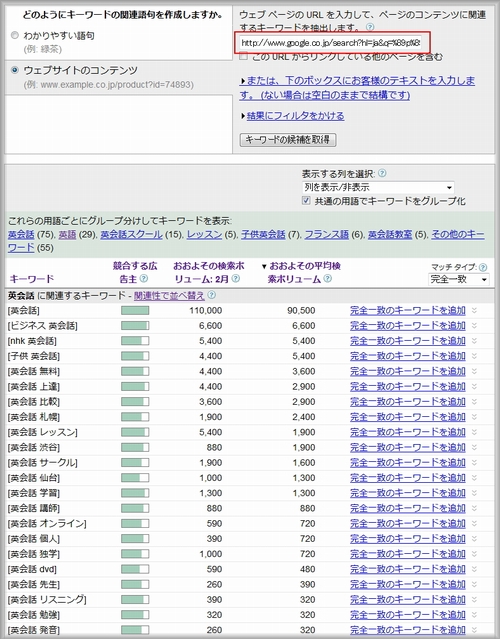Select the [英会話 オンライン] keyword text
The height and width of the screenshot is (639, 500).
[x=47, y=523]
